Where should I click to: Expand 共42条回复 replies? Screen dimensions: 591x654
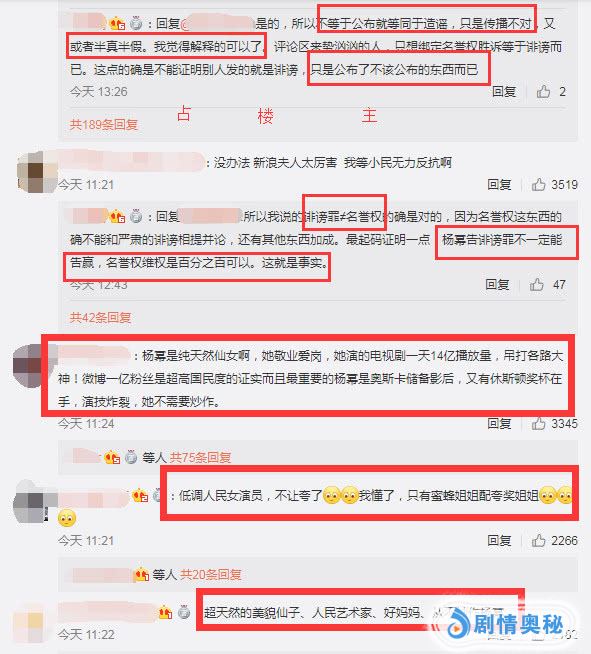pyautogui.click(x=100, y=317)
